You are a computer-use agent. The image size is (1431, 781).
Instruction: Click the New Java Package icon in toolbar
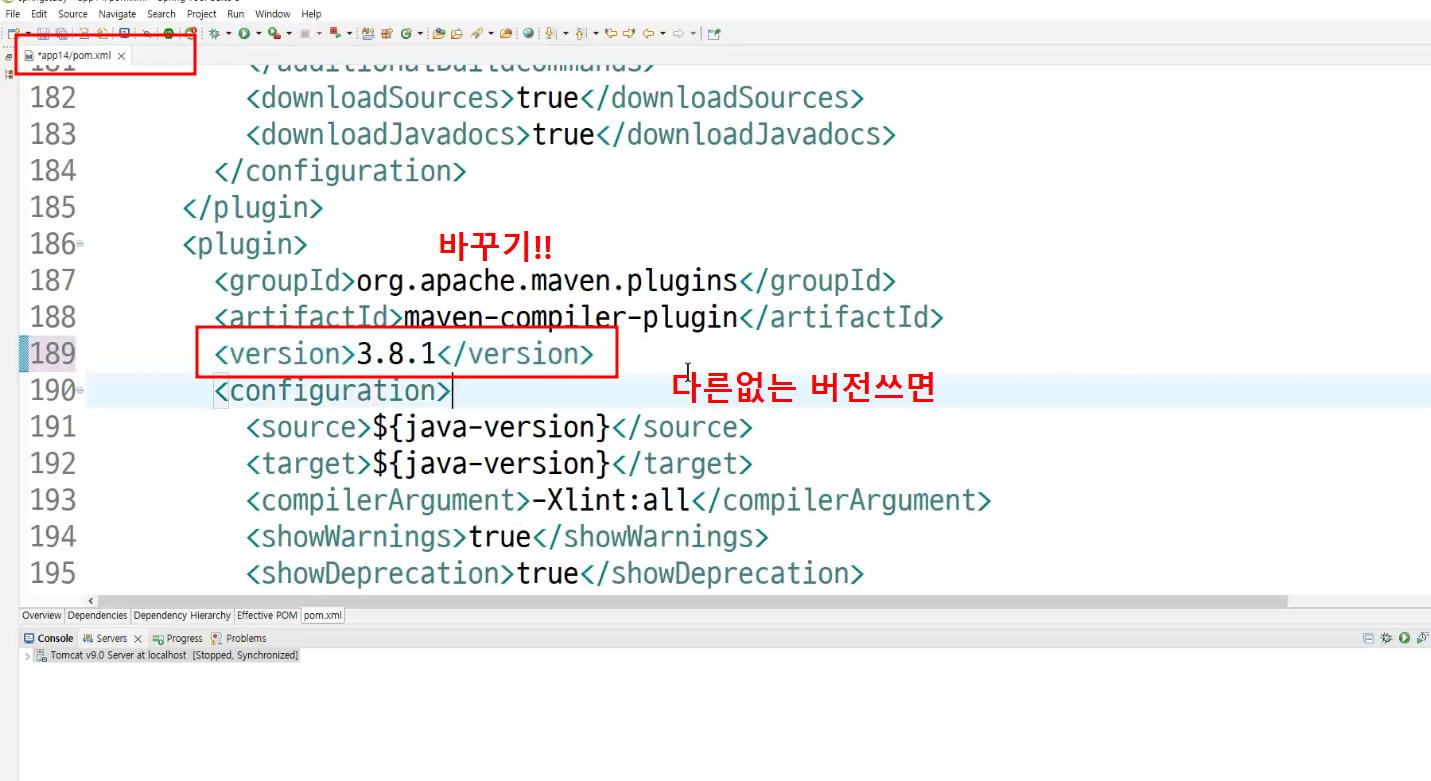click(387, 33)
